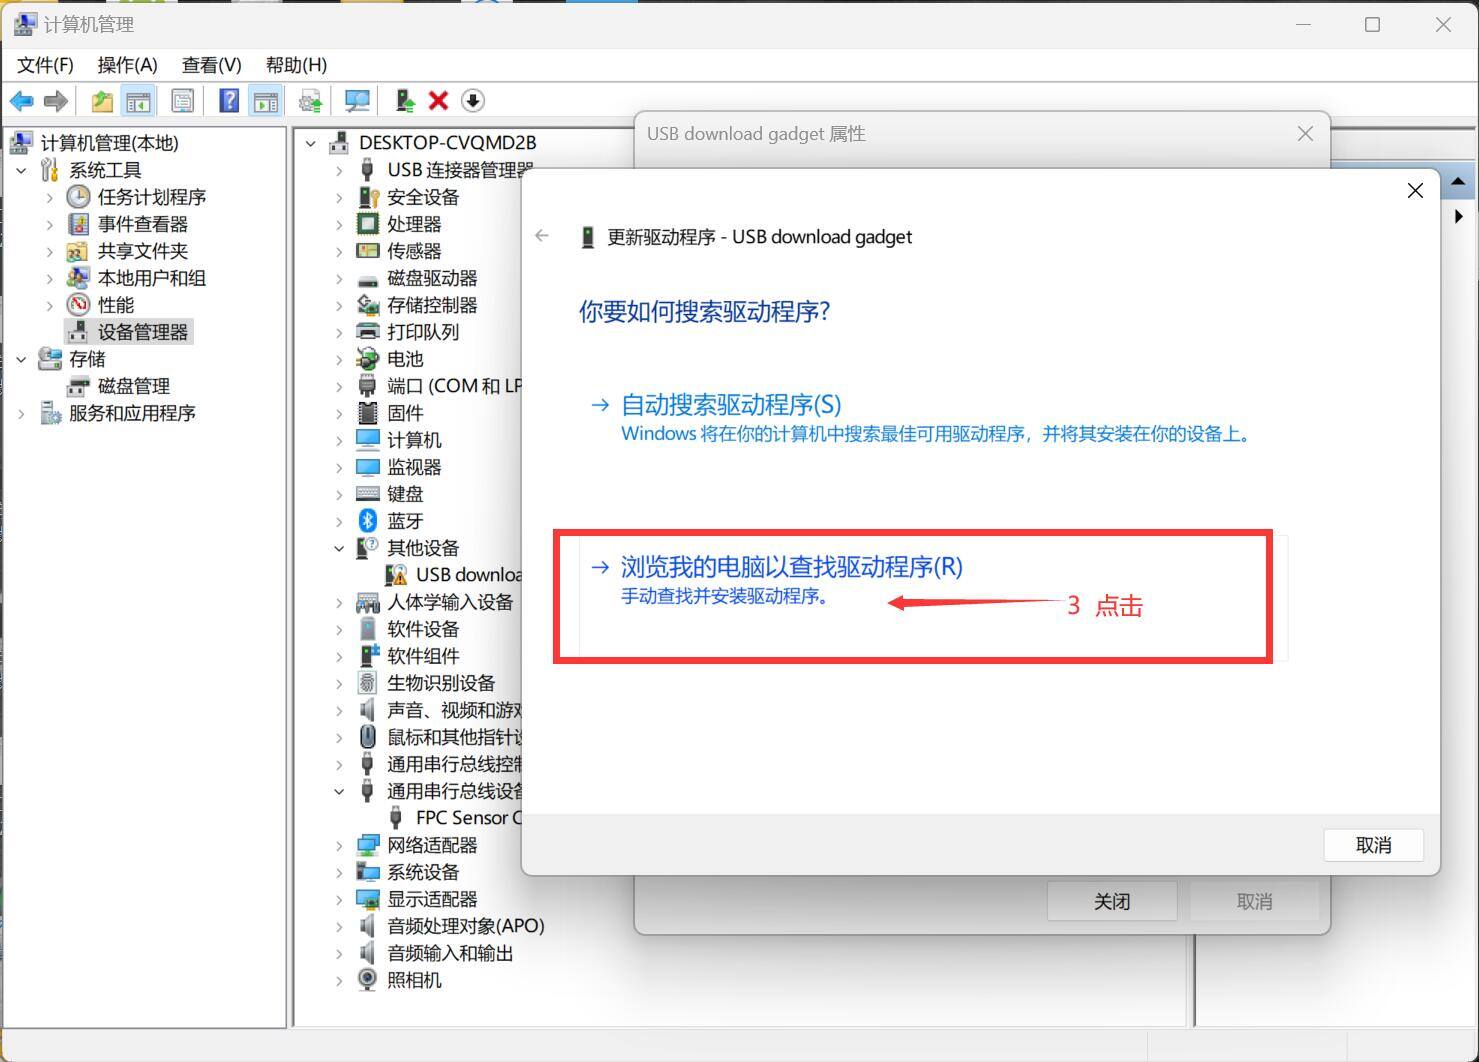Image resolution: width=1479 pixels, height=1062 pixels.
Task: Select the 蓝牙 device category
Action: [x=405, y=521]
